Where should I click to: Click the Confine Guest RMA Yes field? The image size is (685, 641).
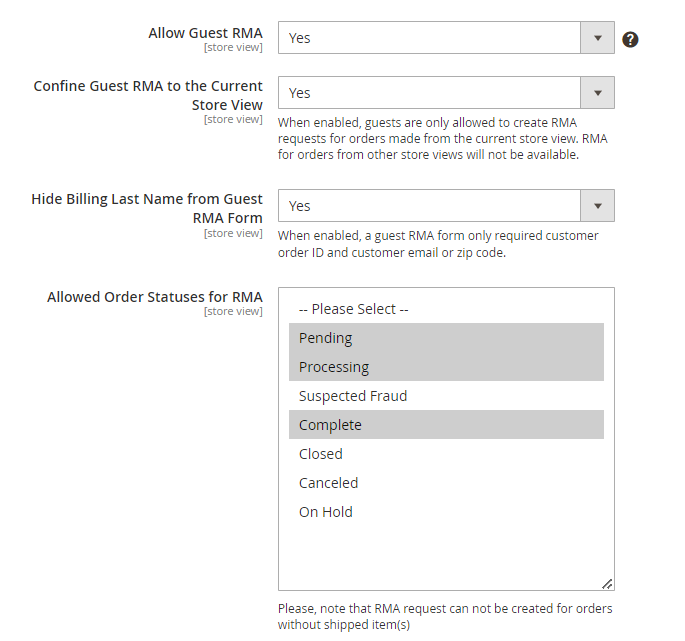(x=446, y=93)
